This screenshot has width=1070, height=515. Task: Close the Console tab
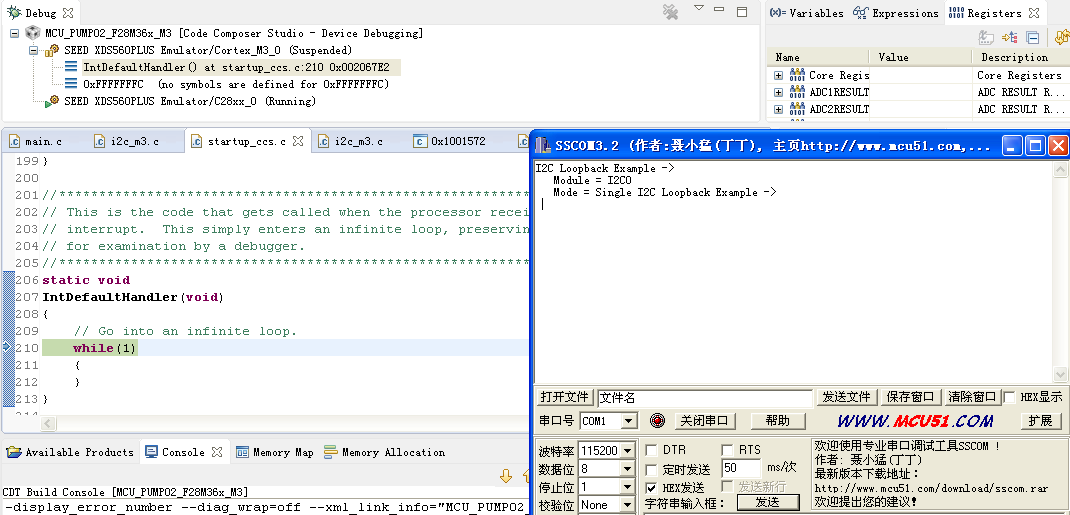pos(217,452)
